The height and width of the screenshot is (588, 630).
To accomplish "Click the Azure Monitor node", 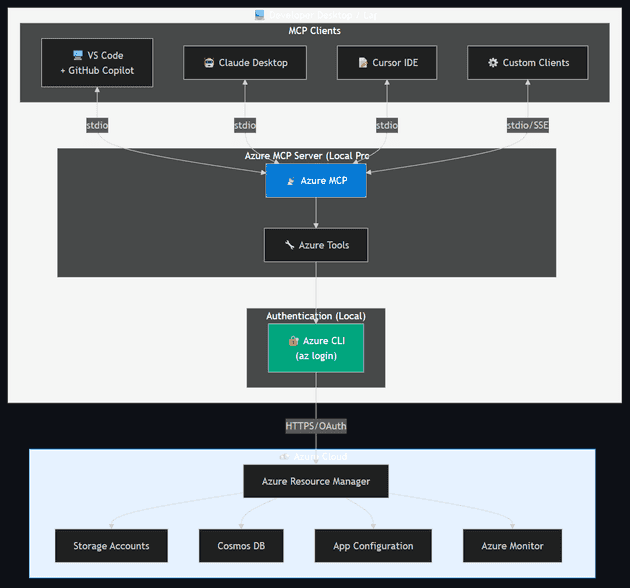I will (512, 546).
